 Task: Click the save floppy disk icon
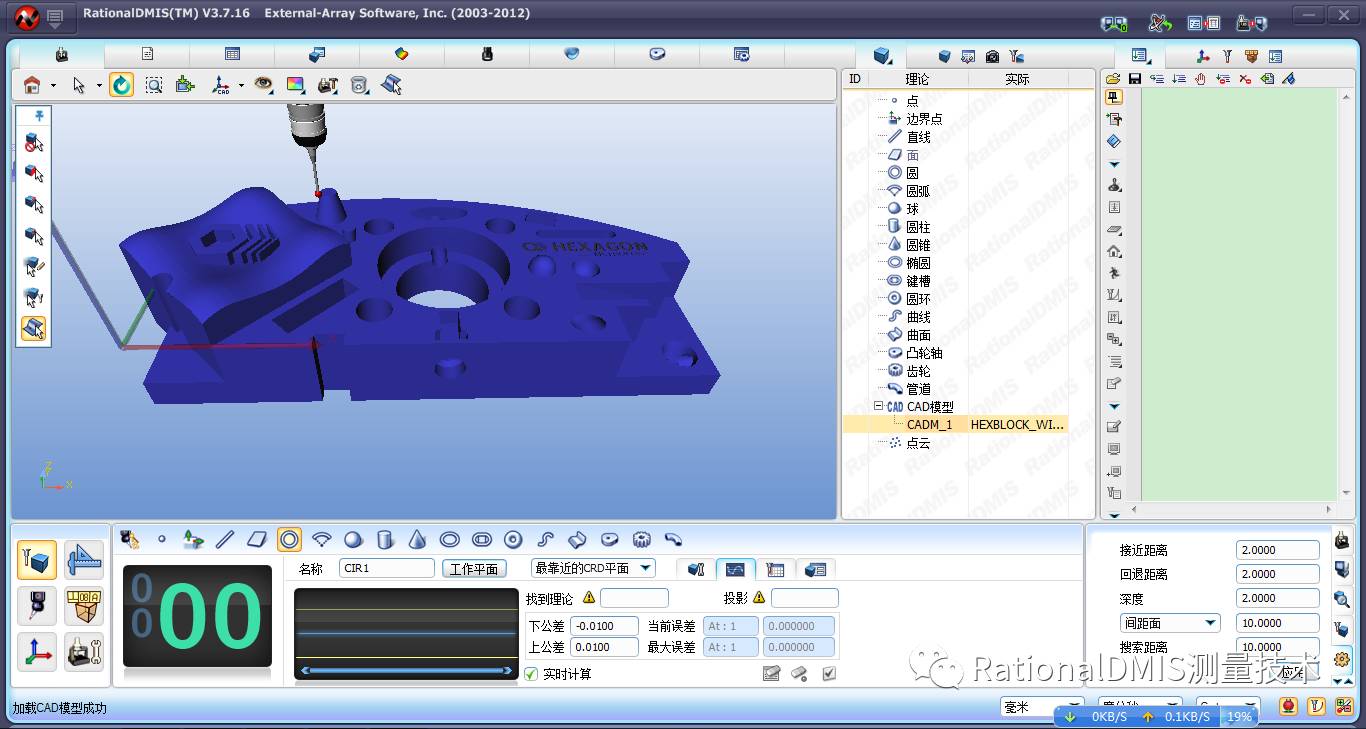pyautogui.click(x=1134, y=79)
